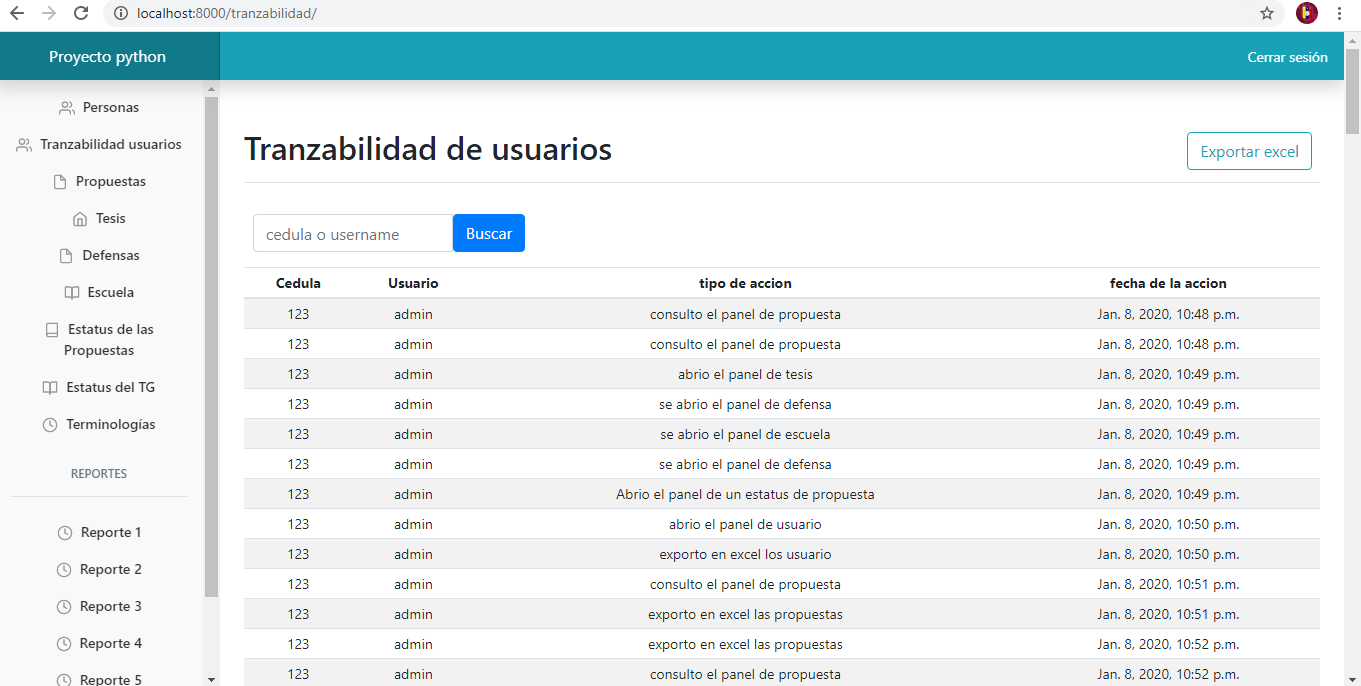Image resolution: width=1361 pixels, height=686 pixels.
Task: Click the Cedula column header
Action: (x=298, y=283)
